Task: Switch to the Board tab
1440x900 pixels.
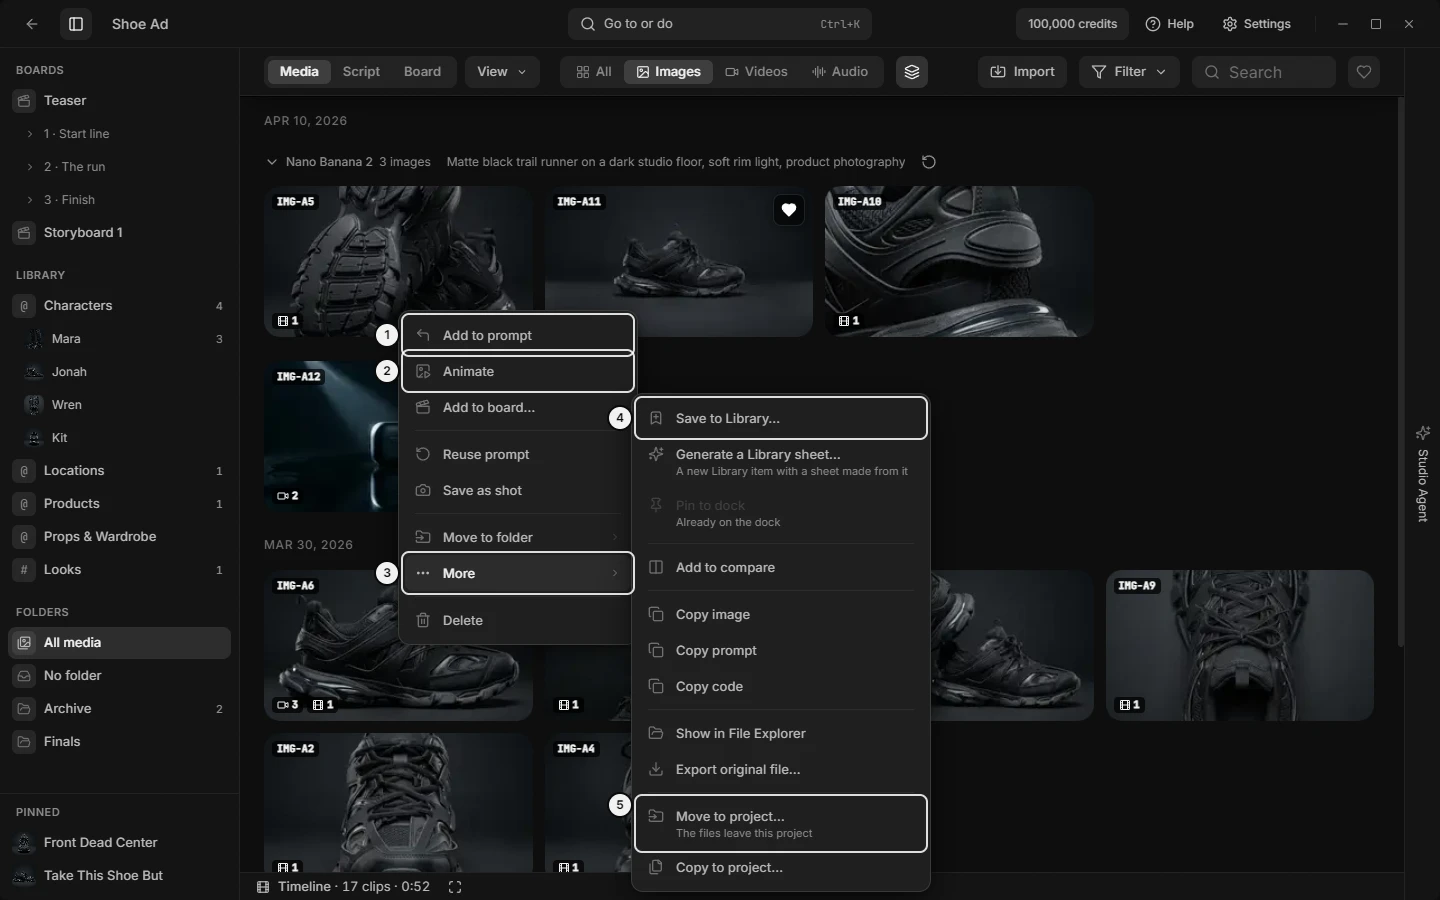Action: [x=422, y=72]
